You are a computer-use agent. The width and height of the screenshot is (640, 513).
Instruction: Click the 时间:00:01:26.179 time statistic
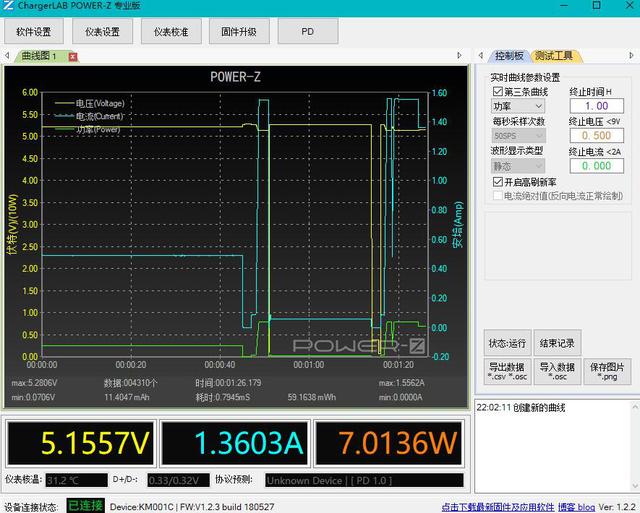coord(228,383)
